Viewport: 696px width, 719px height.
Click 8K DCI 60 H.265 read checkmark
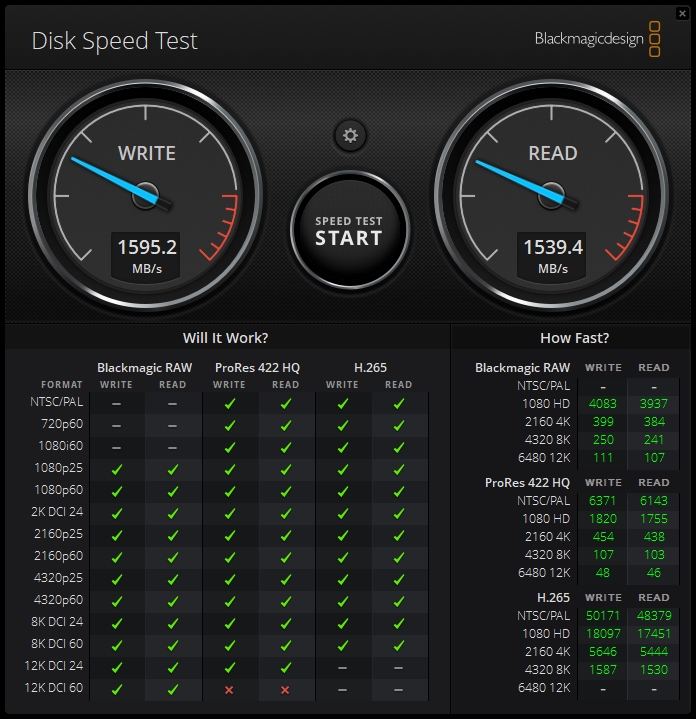(399, 645)
